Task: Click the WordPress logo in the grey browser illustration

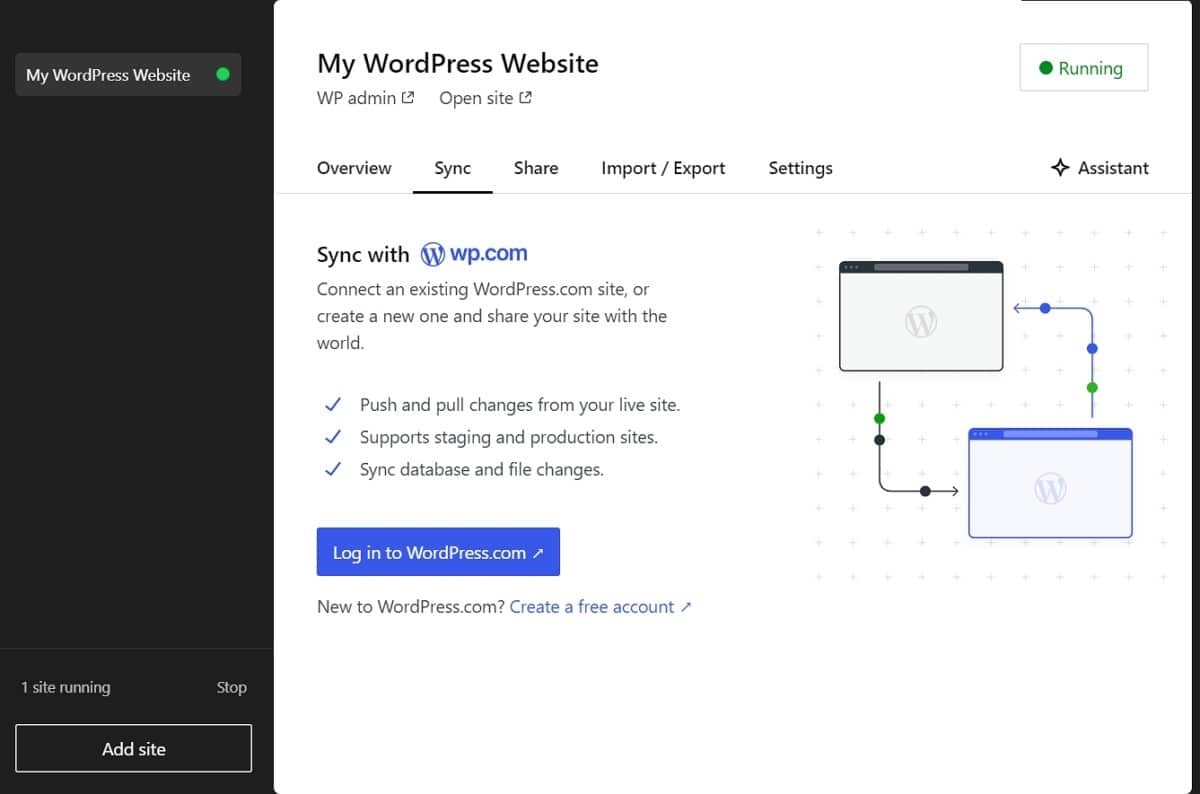Action: point(920,322)
